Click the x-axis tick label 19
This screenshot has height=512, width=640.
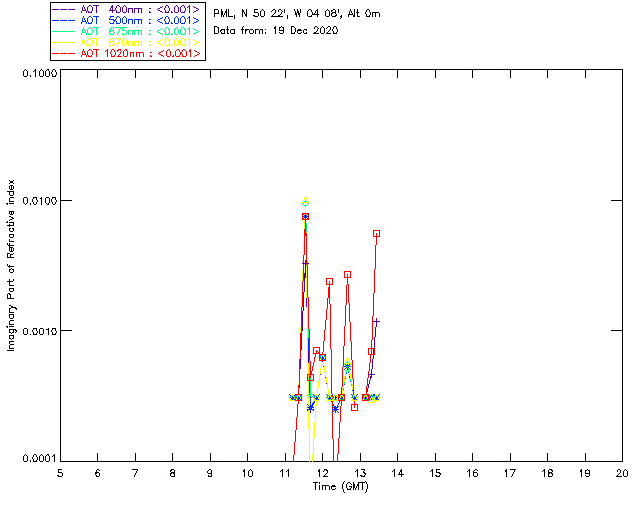(x=585, y=474)
